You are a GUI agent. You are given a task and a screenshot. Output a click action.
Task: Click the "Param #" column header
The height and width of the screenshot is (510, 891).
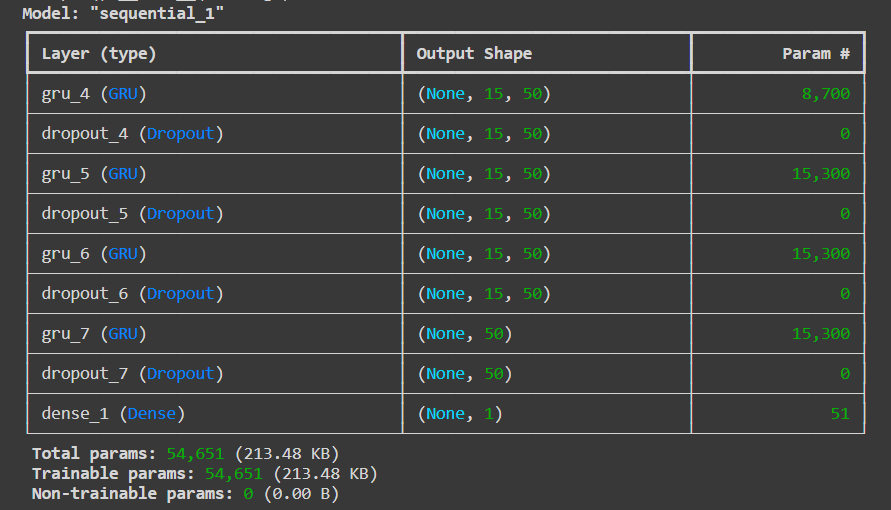pos(816,54)
